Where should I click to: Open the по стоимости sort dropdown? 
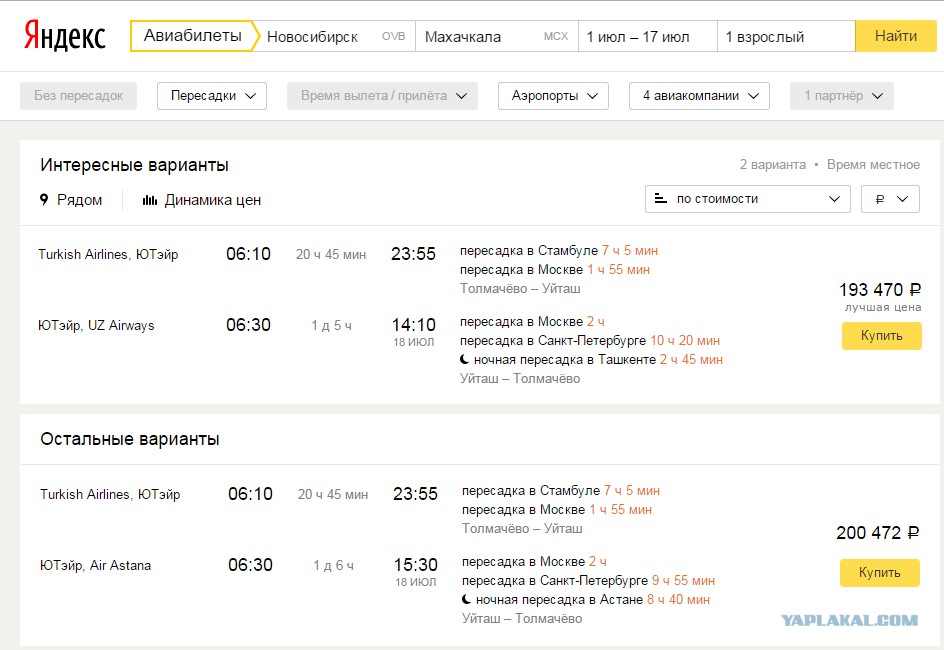click(x=748, y=199)
